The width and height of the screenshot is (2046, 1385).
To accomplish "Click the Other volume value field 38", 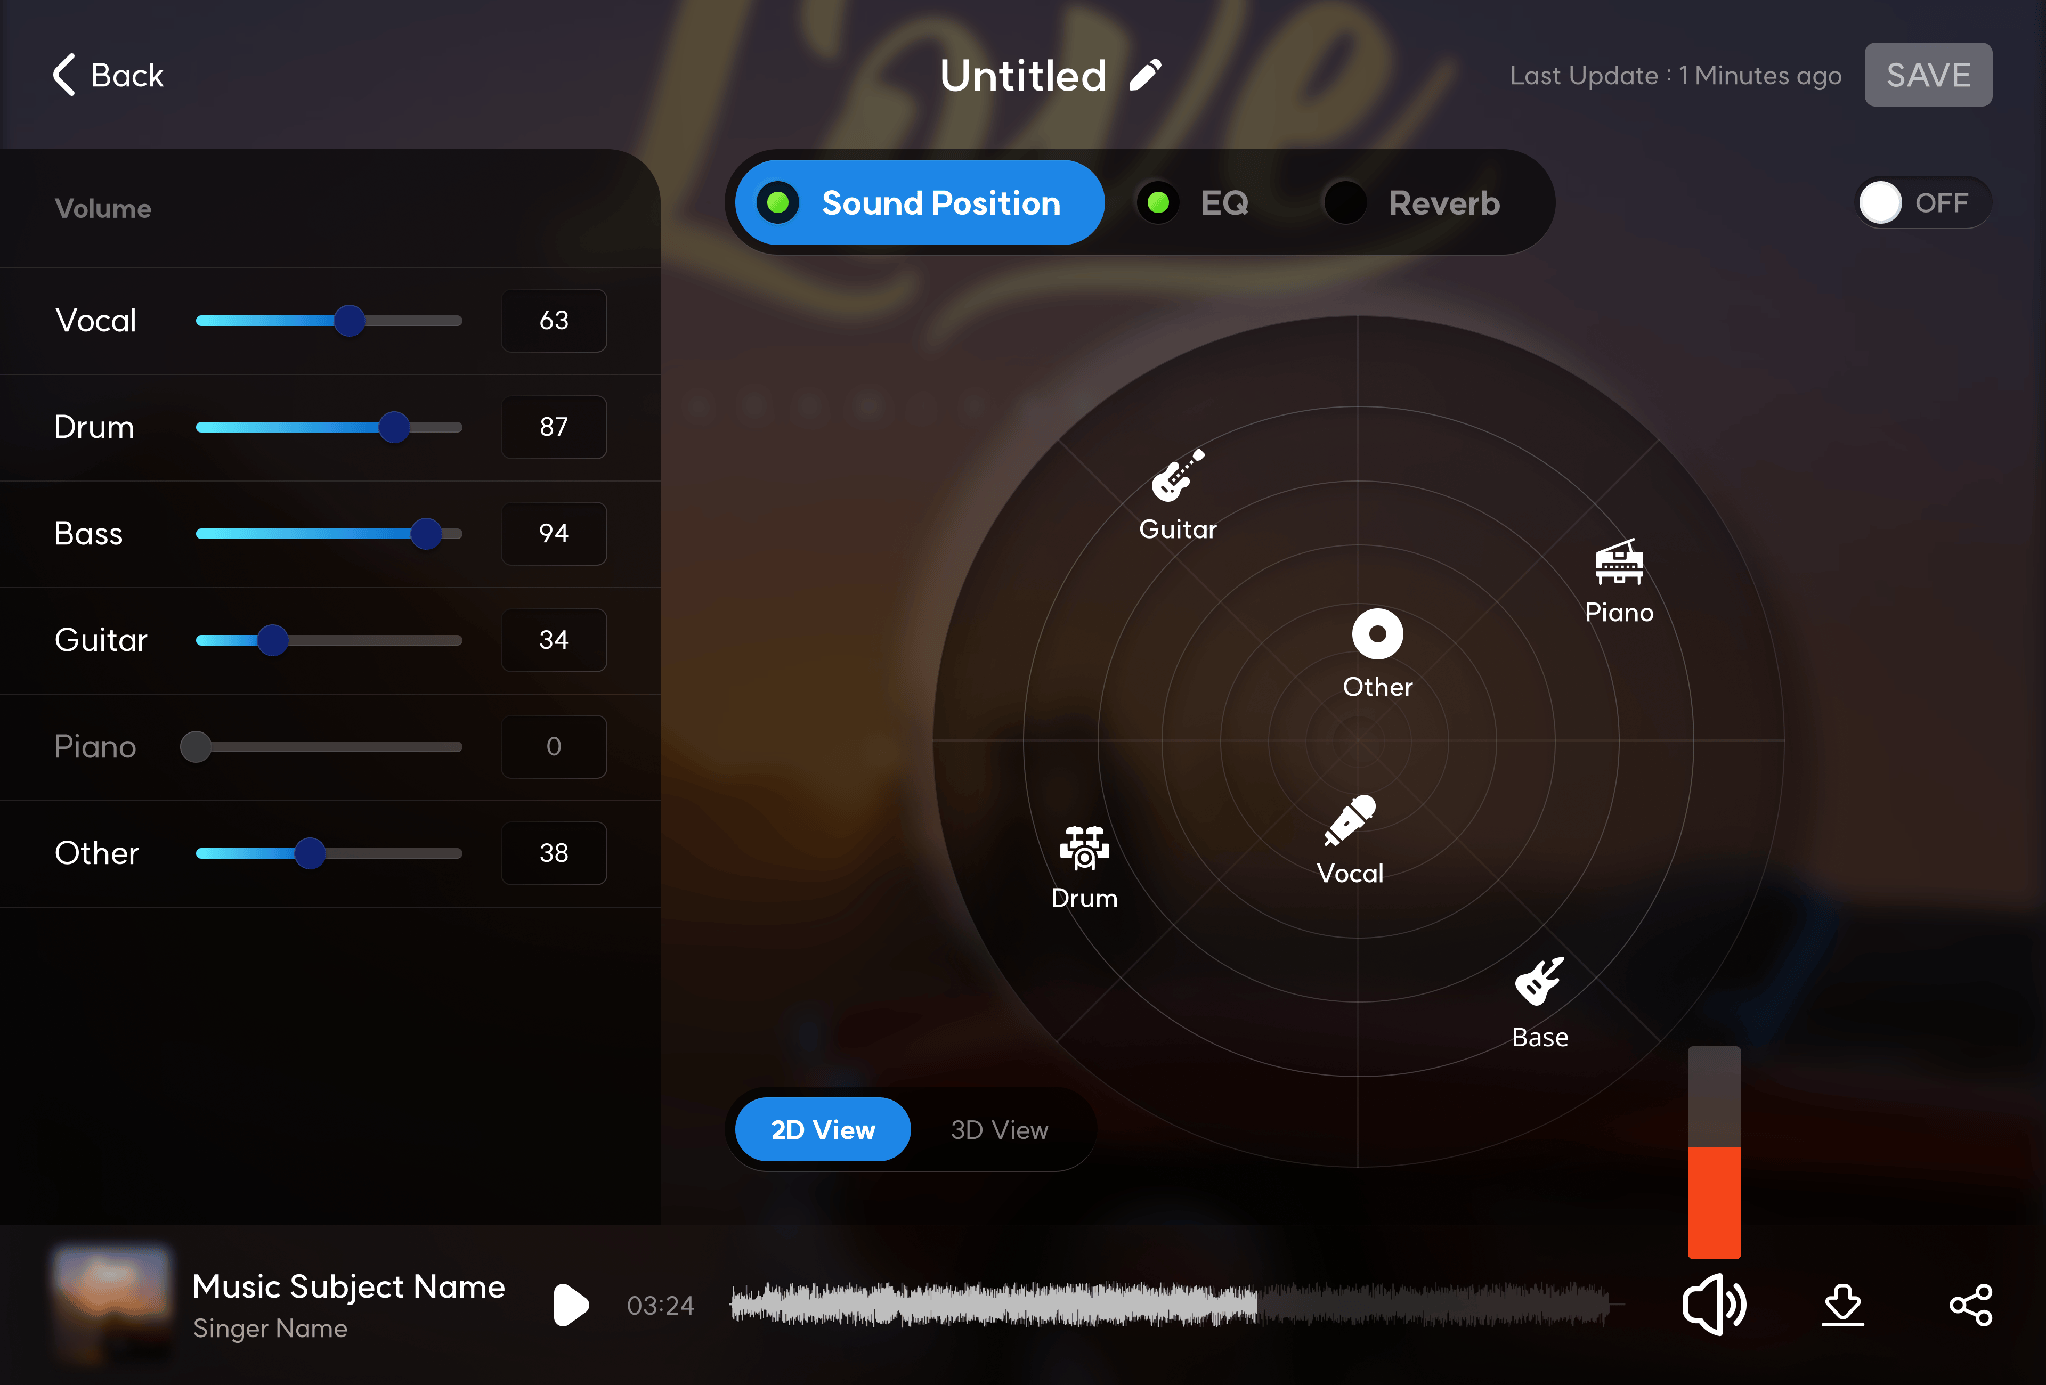I will point(553,853).
